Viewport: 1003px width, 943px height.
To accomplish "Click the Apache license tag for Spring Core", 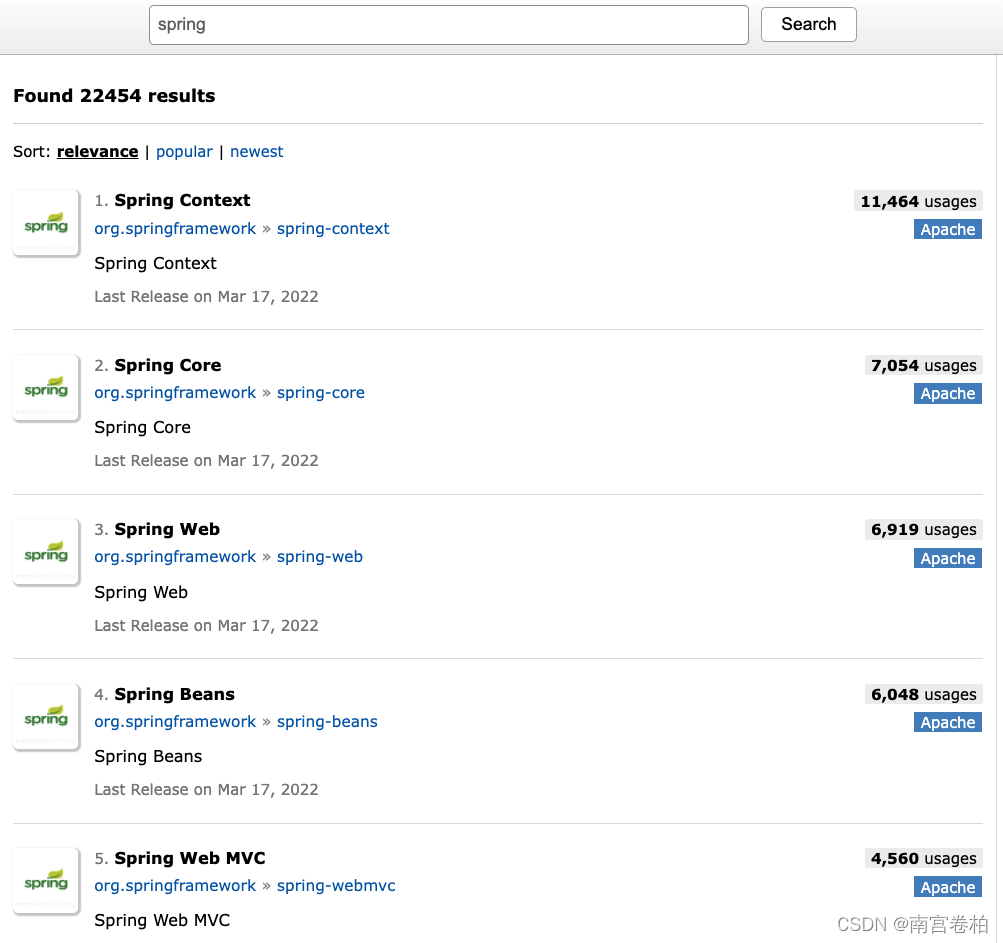I will (948, 393).
